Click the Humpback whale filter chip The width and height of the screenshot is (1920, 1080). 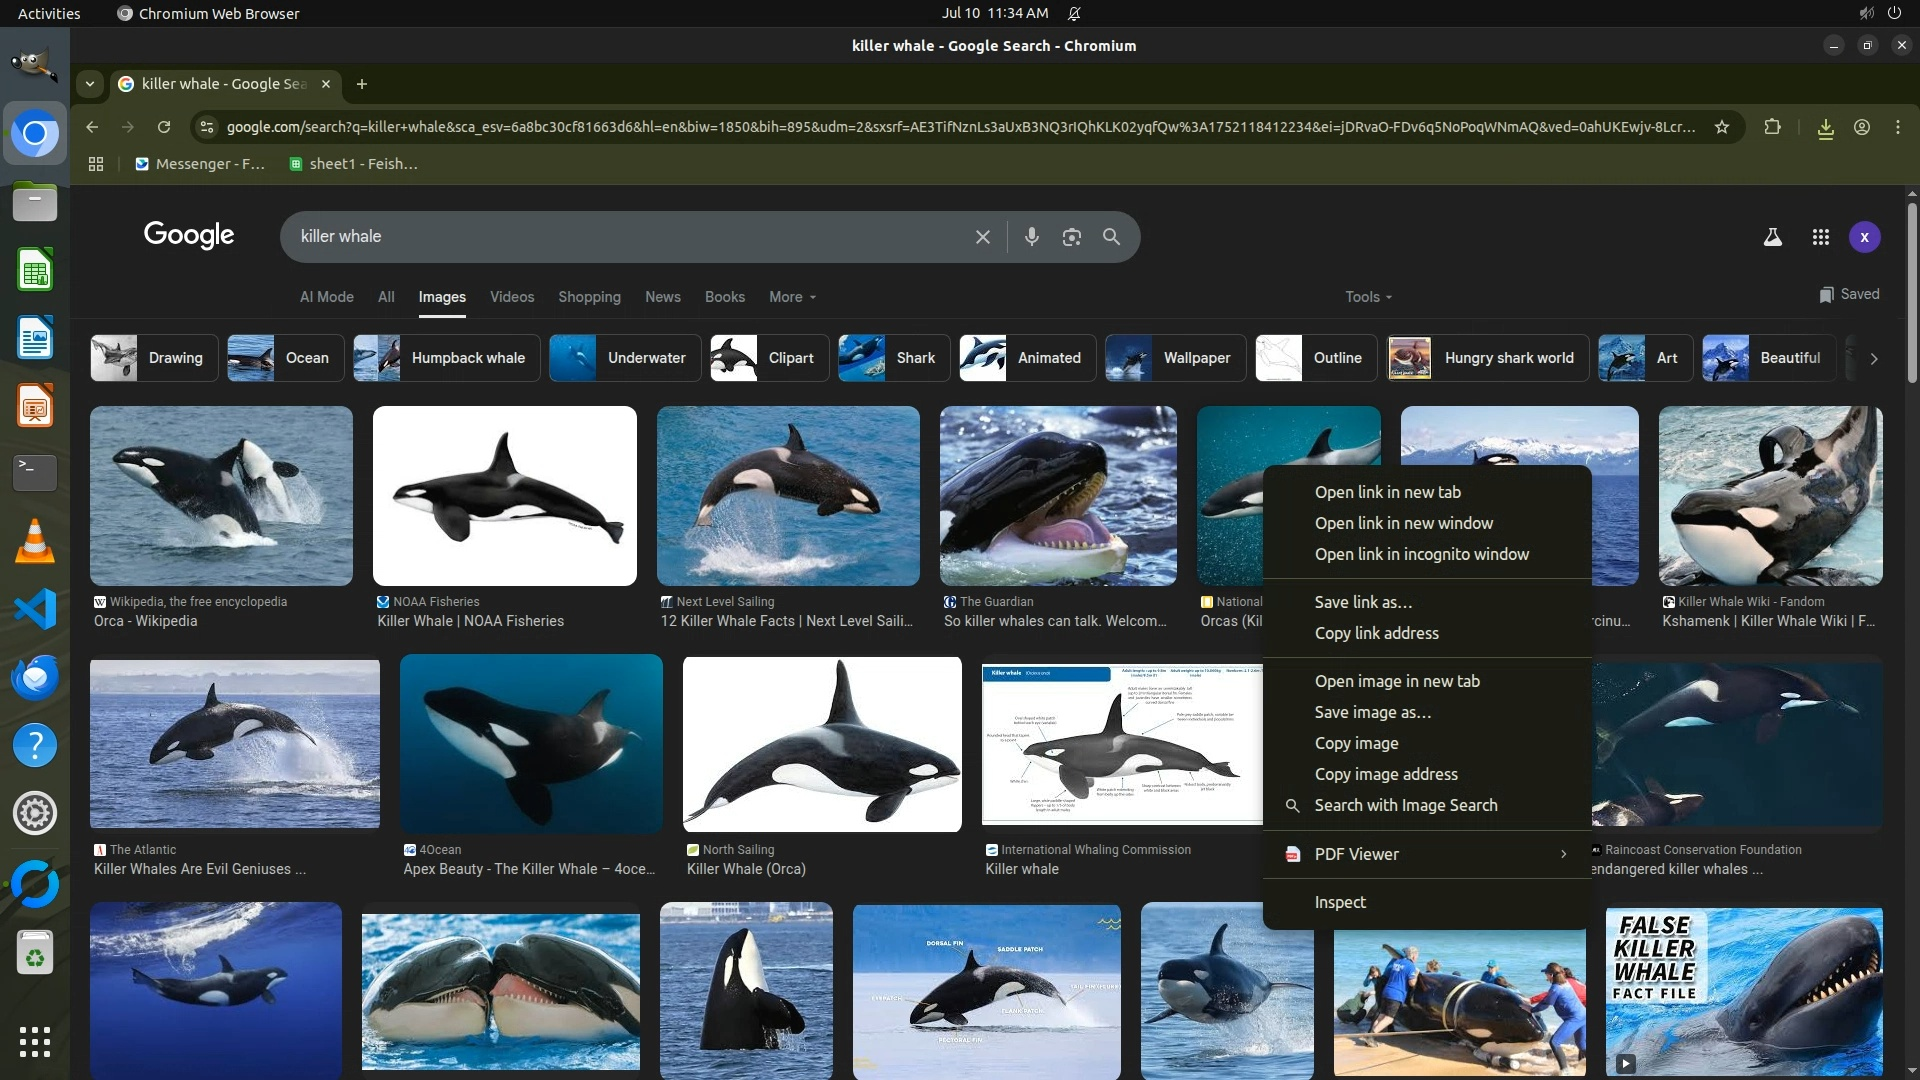point(446,358)
